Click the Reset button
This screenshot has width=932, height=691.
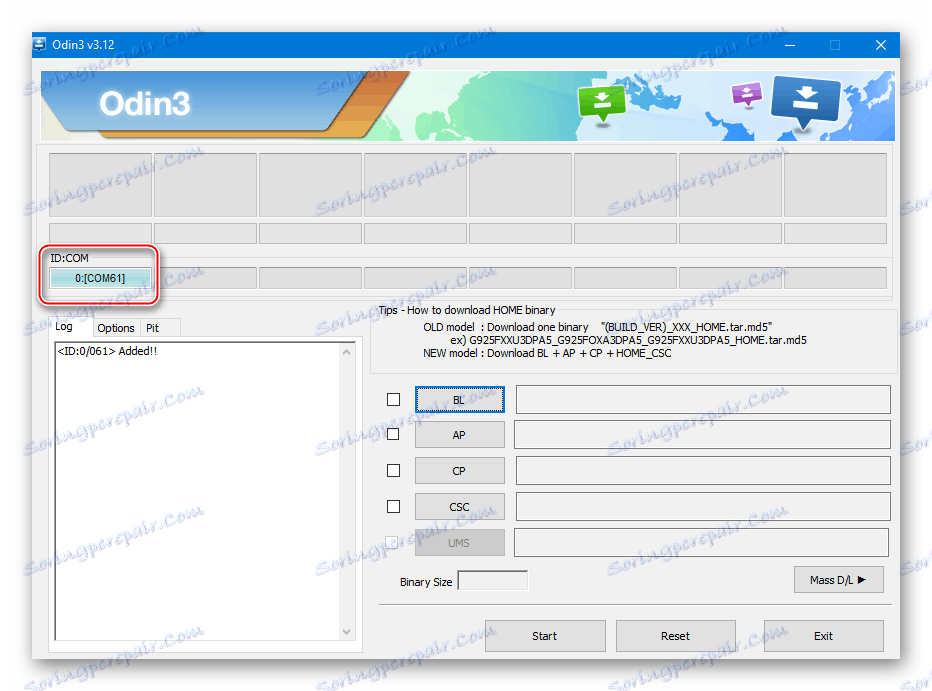676,636
